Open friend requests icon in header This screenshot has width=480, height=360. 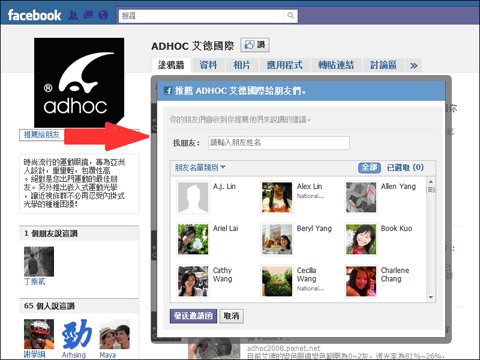(x=73, y=15)
